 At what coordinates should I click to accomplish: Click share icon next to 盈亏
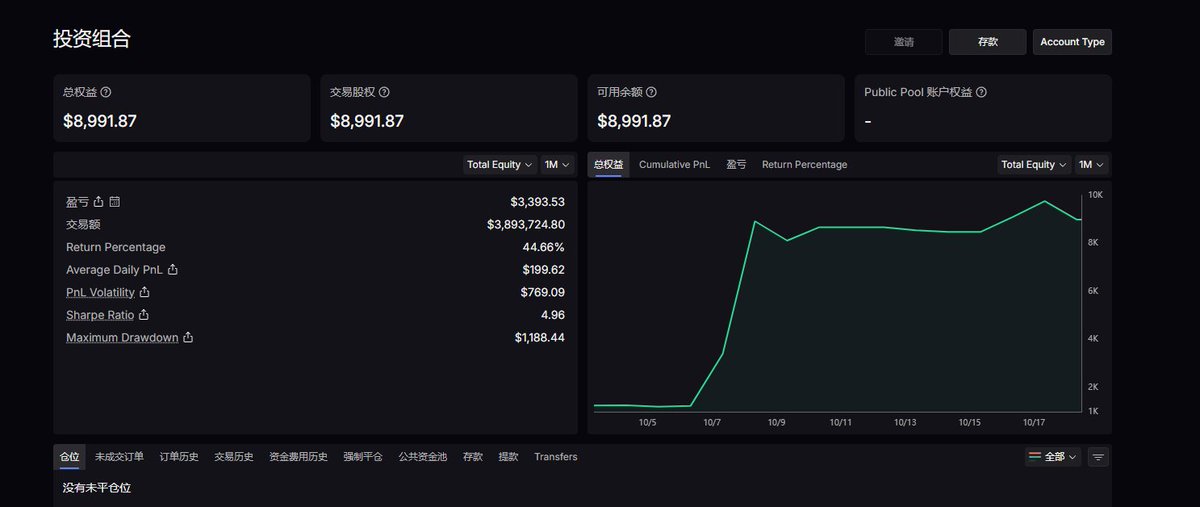tap(98, 202)
